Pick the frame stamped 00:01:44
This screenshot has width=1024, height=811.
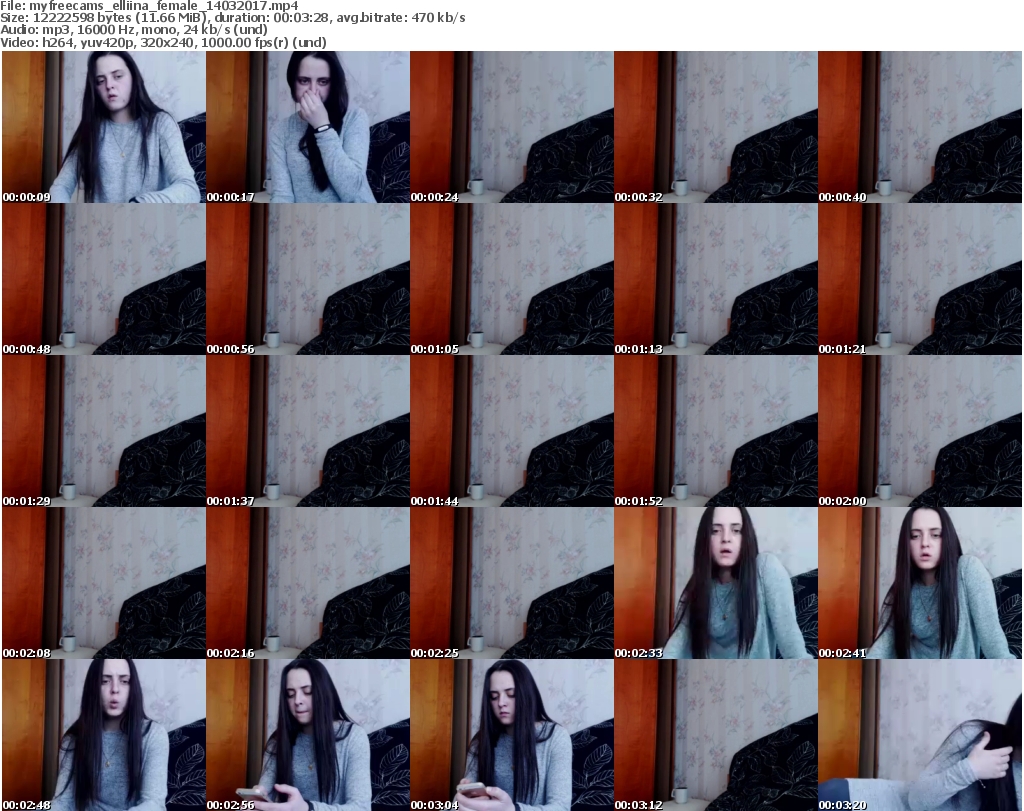pos(511,431)
